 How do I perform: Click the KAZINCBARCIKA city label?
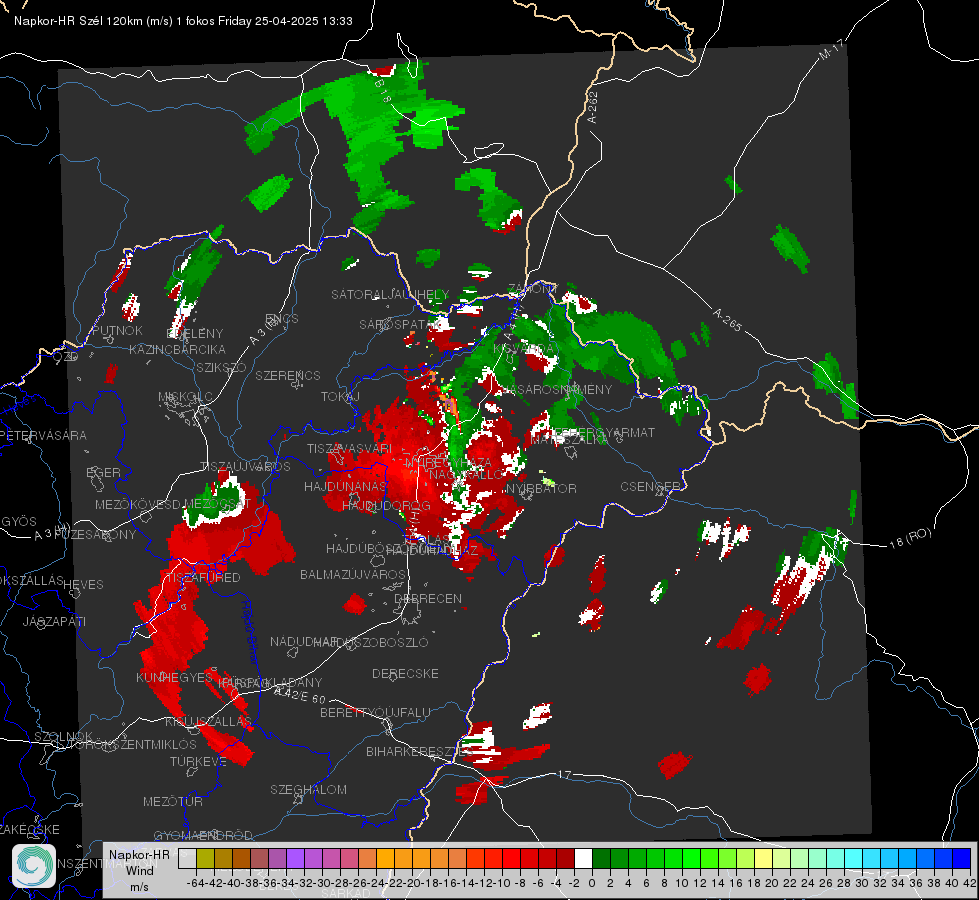[x=177, y=349]
